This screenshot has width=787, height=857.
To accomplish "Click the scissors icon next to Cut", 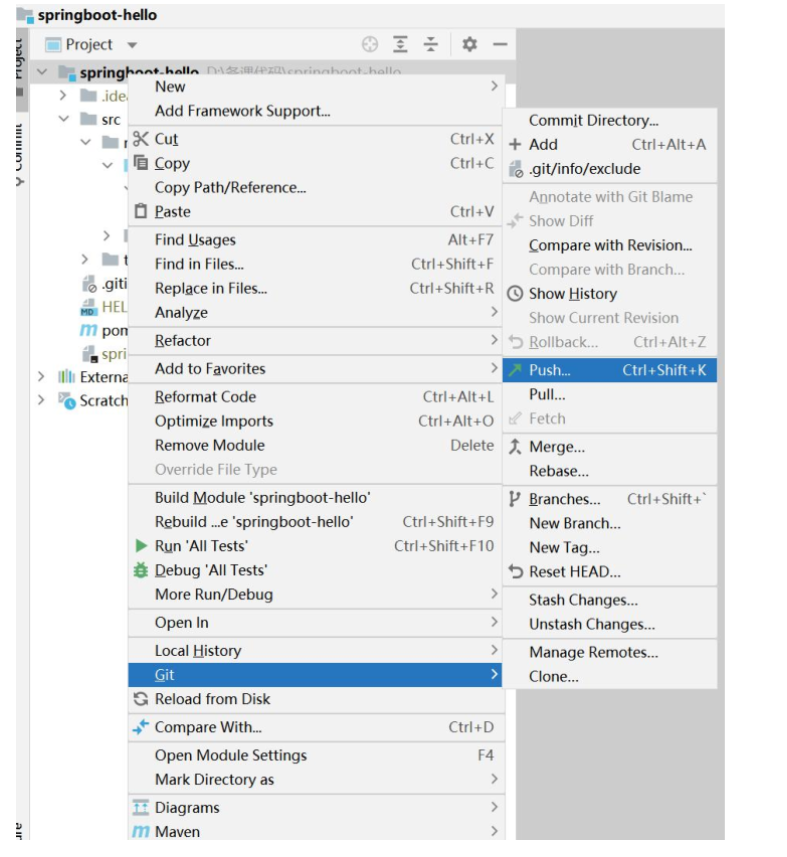I will [x=141, y=139].
